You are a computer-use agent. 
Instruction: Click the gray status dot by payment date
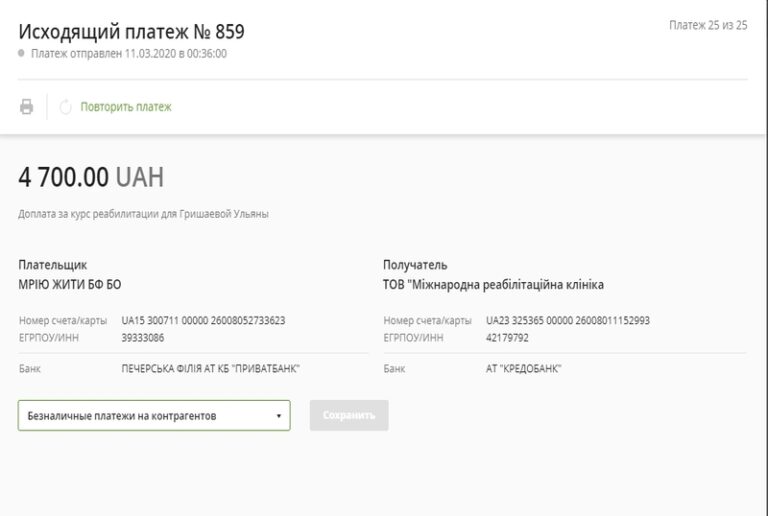[21, 53]
